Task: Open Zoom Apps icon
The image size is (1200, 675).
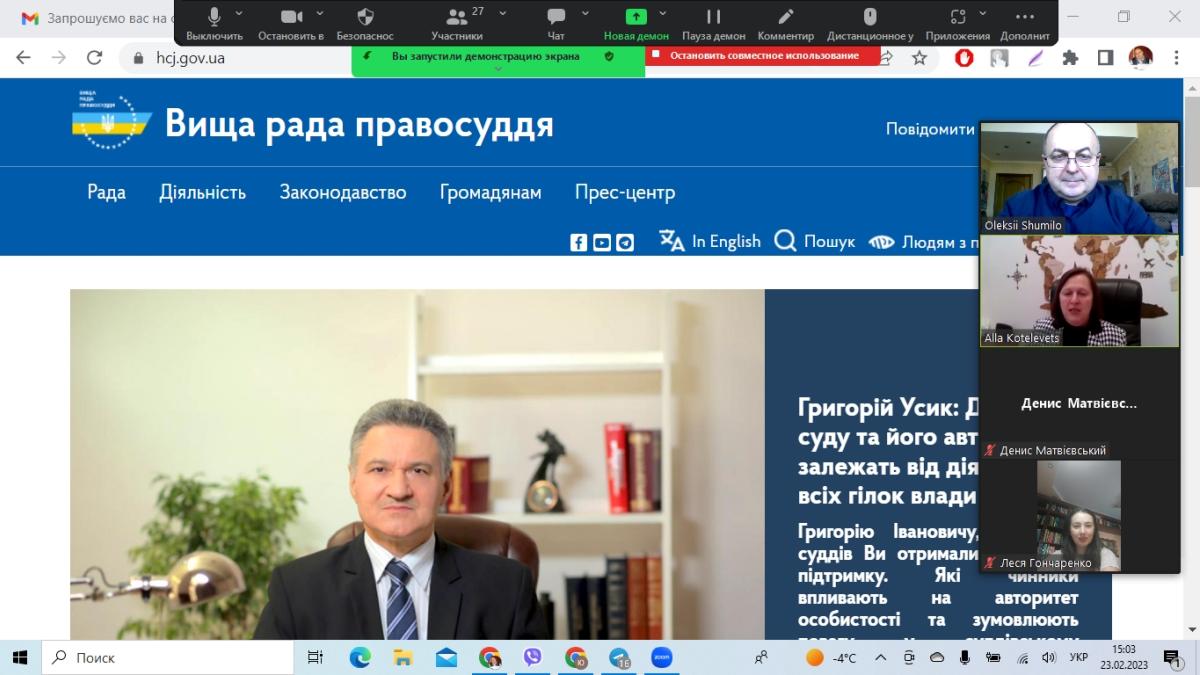Action: [x=958, y=18]
